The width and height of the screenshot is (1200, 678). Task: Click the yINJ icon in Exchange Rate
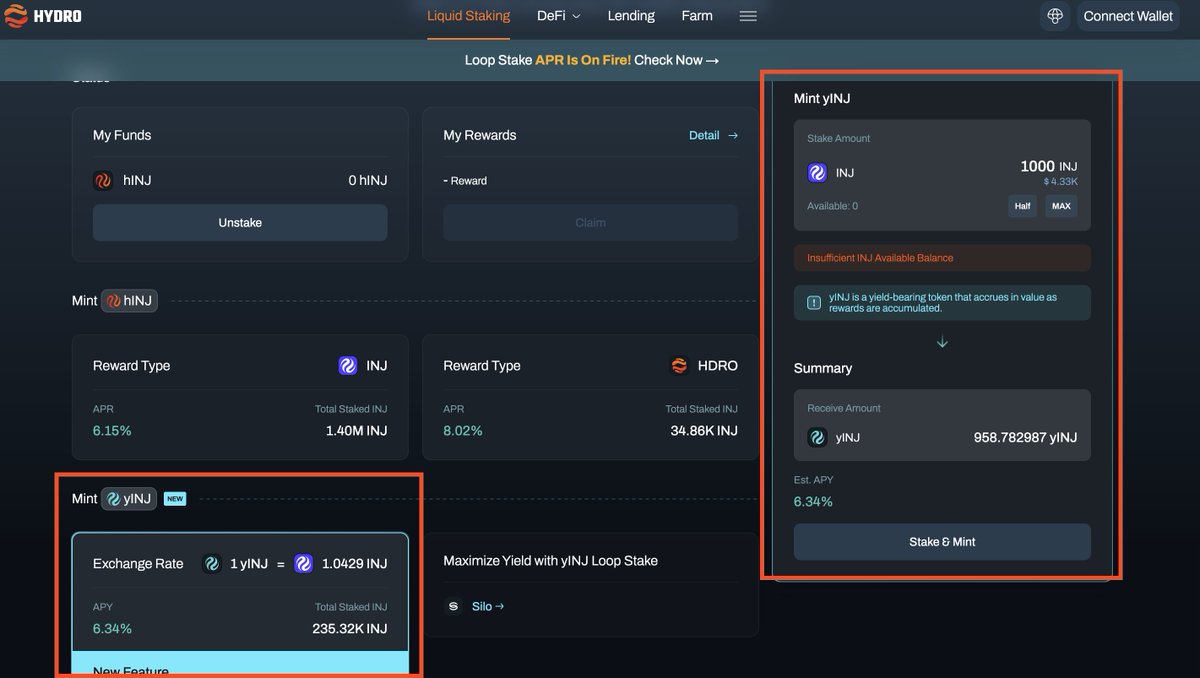point(212,564)
